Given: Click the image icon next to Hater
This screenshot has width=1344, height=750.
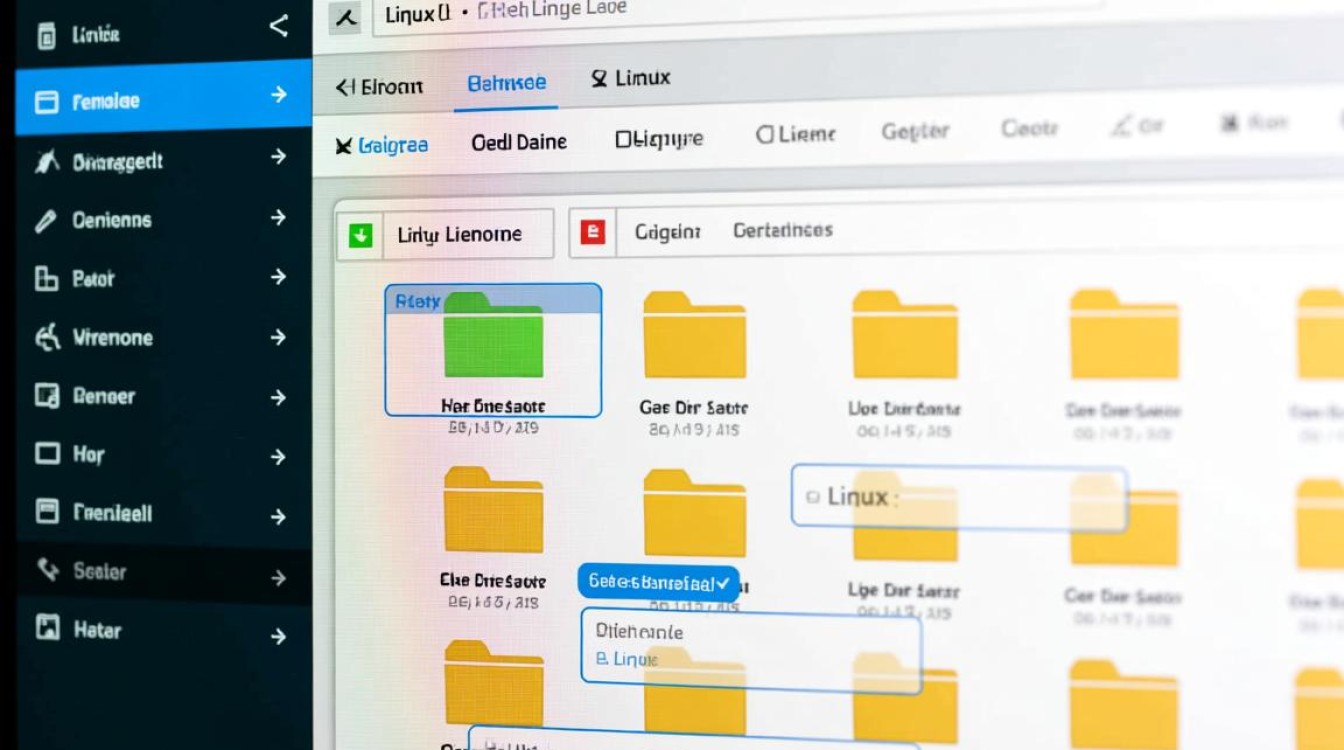Looking at the screenshot, I should 47,629.
